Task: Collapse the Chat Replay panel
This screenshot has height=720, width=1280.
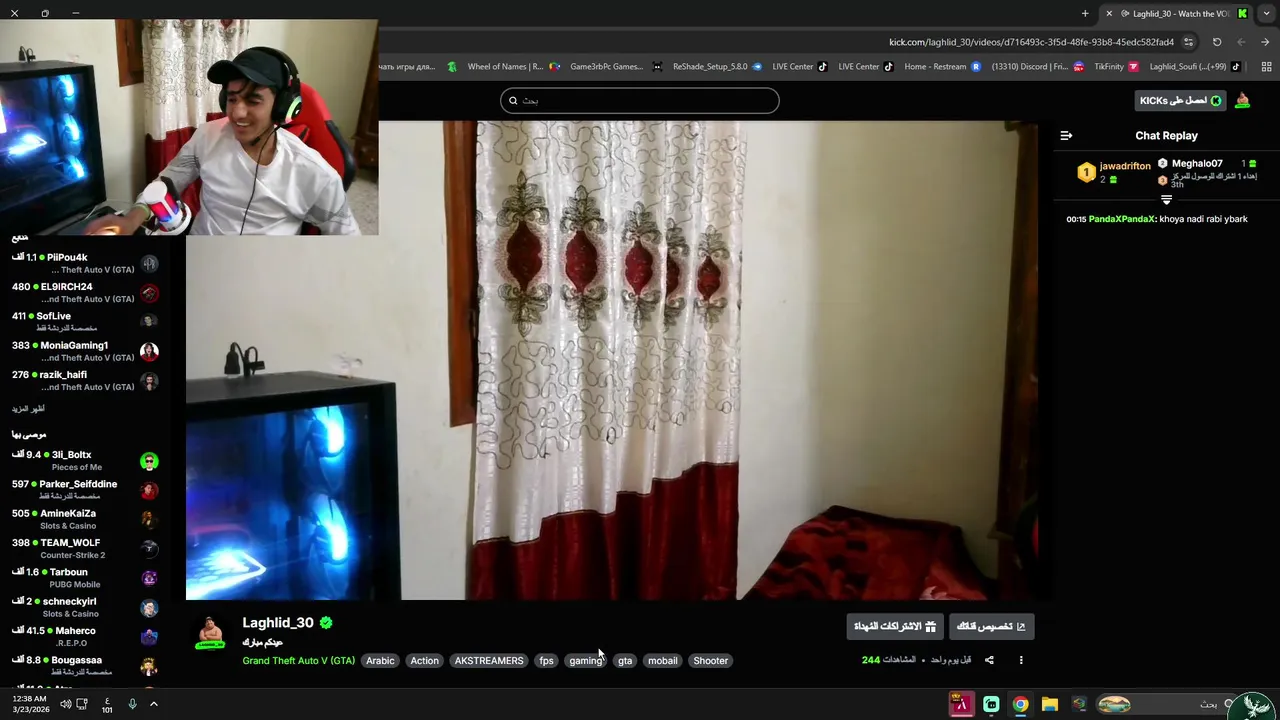Action: [1066, 135]
